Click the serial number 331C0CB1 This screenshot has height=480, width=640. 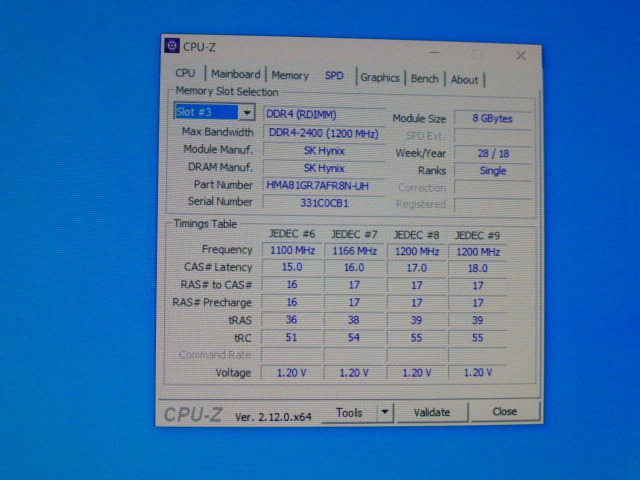coord(324,203)
